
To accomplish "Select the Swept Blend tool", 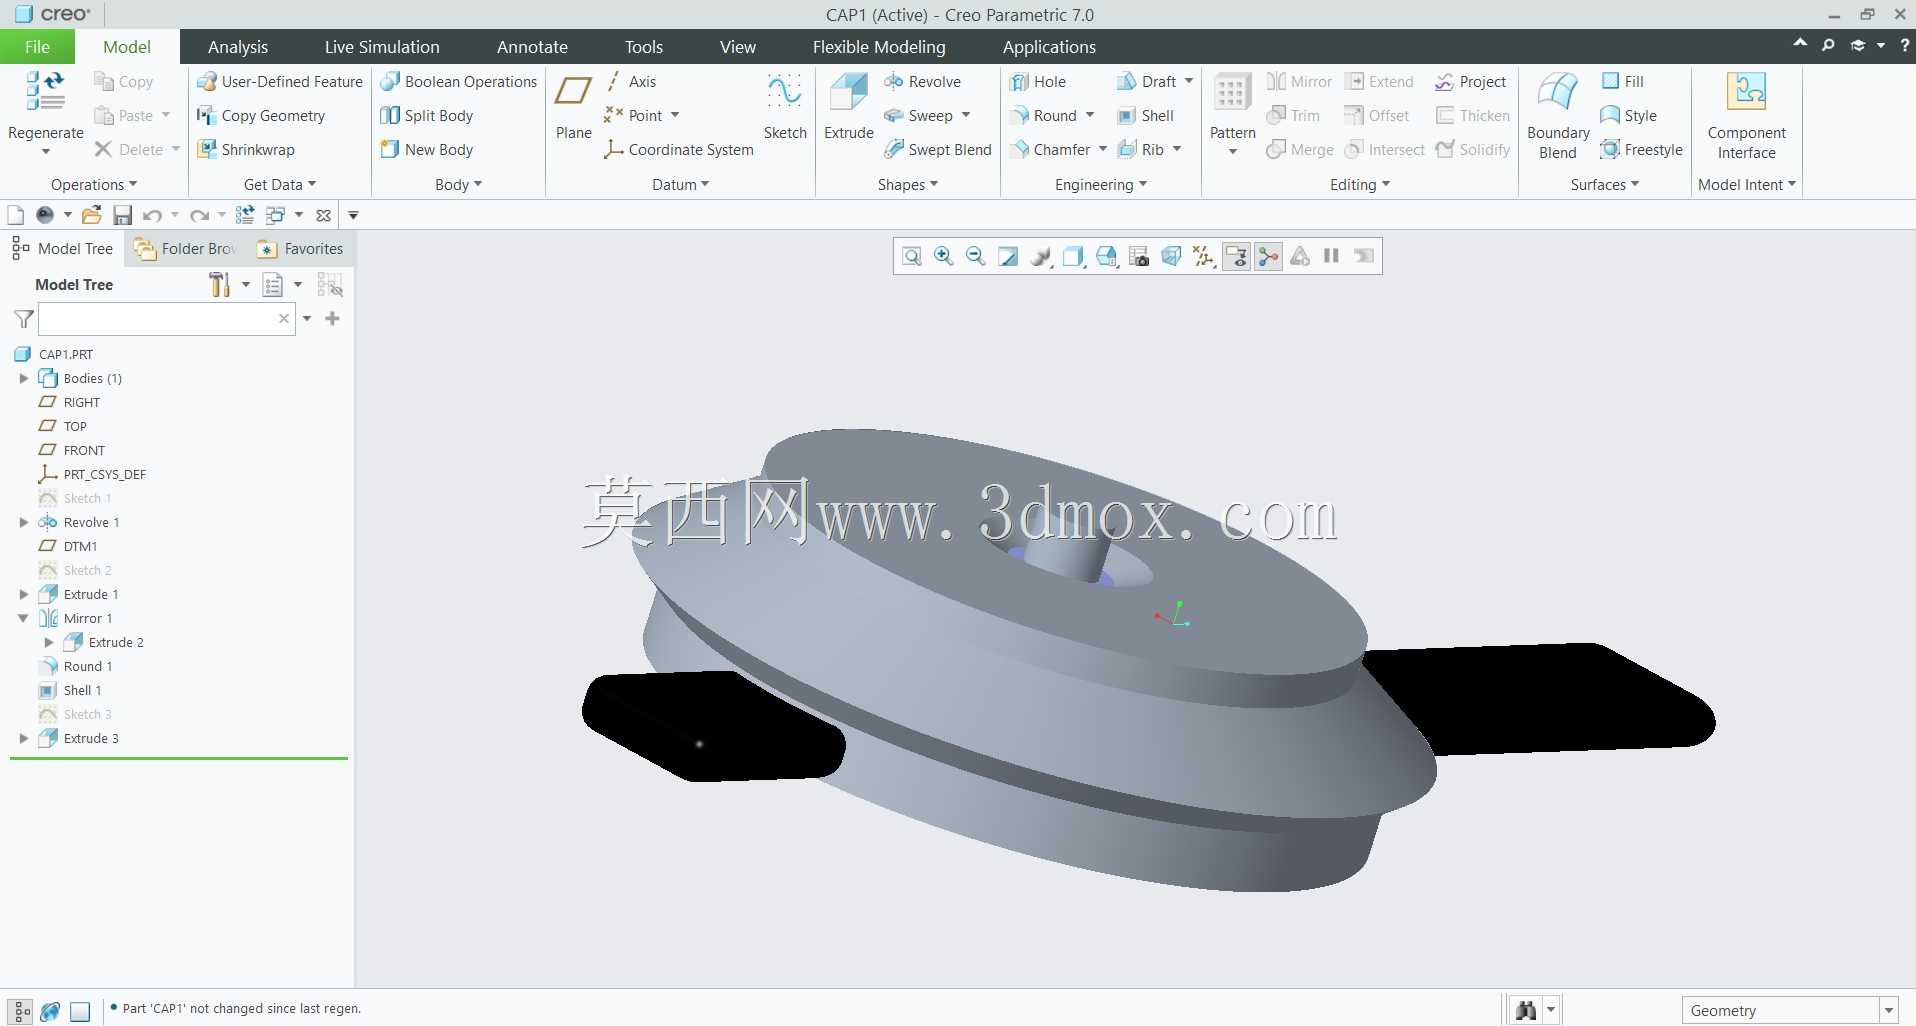I will 938,150.
